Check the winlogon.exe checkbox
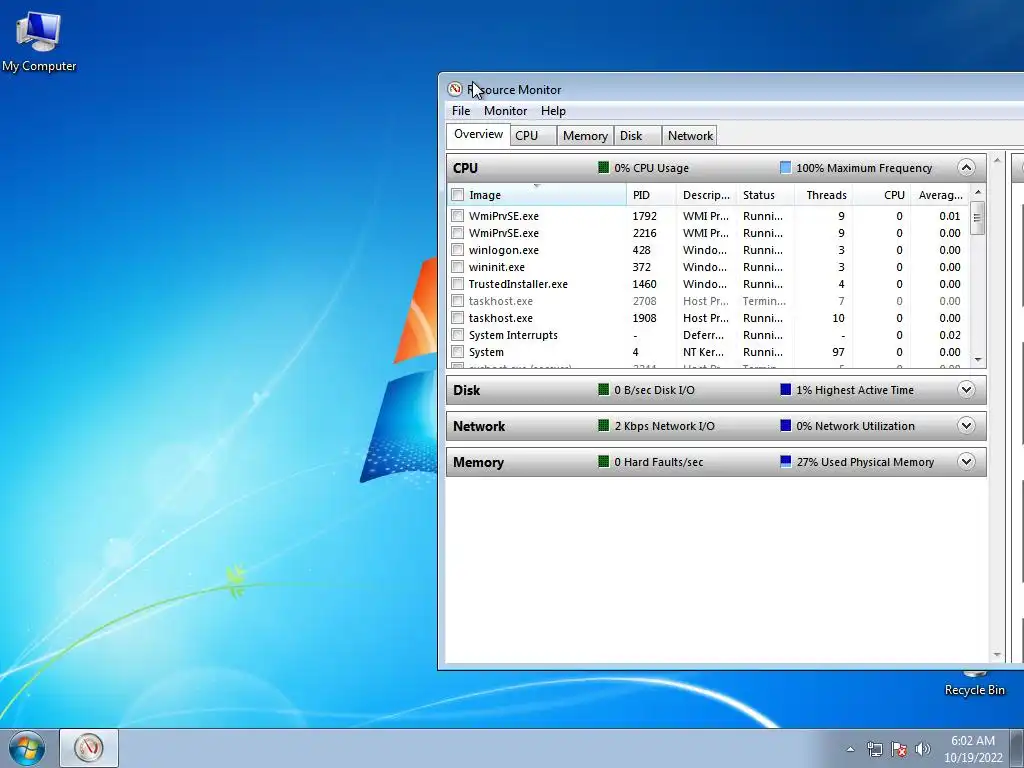The image size is (1024, 768). pos(457,249)
